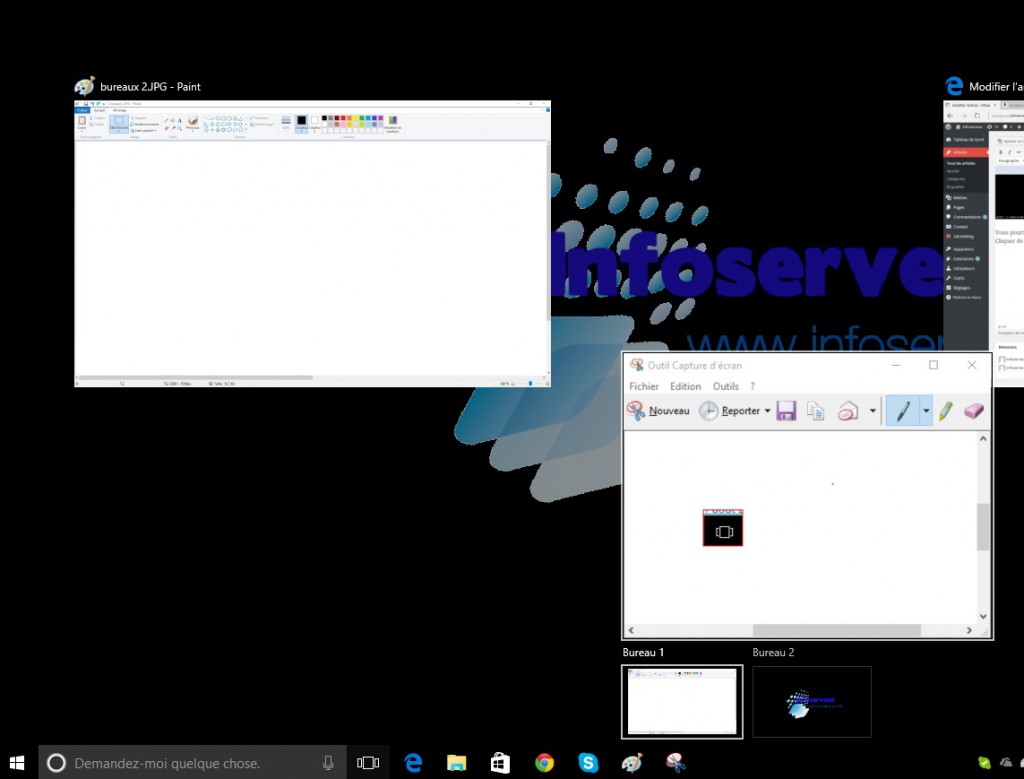Screen dimensions: 1024x779
Task: Click the Reporter delay button
Action: 729,411
